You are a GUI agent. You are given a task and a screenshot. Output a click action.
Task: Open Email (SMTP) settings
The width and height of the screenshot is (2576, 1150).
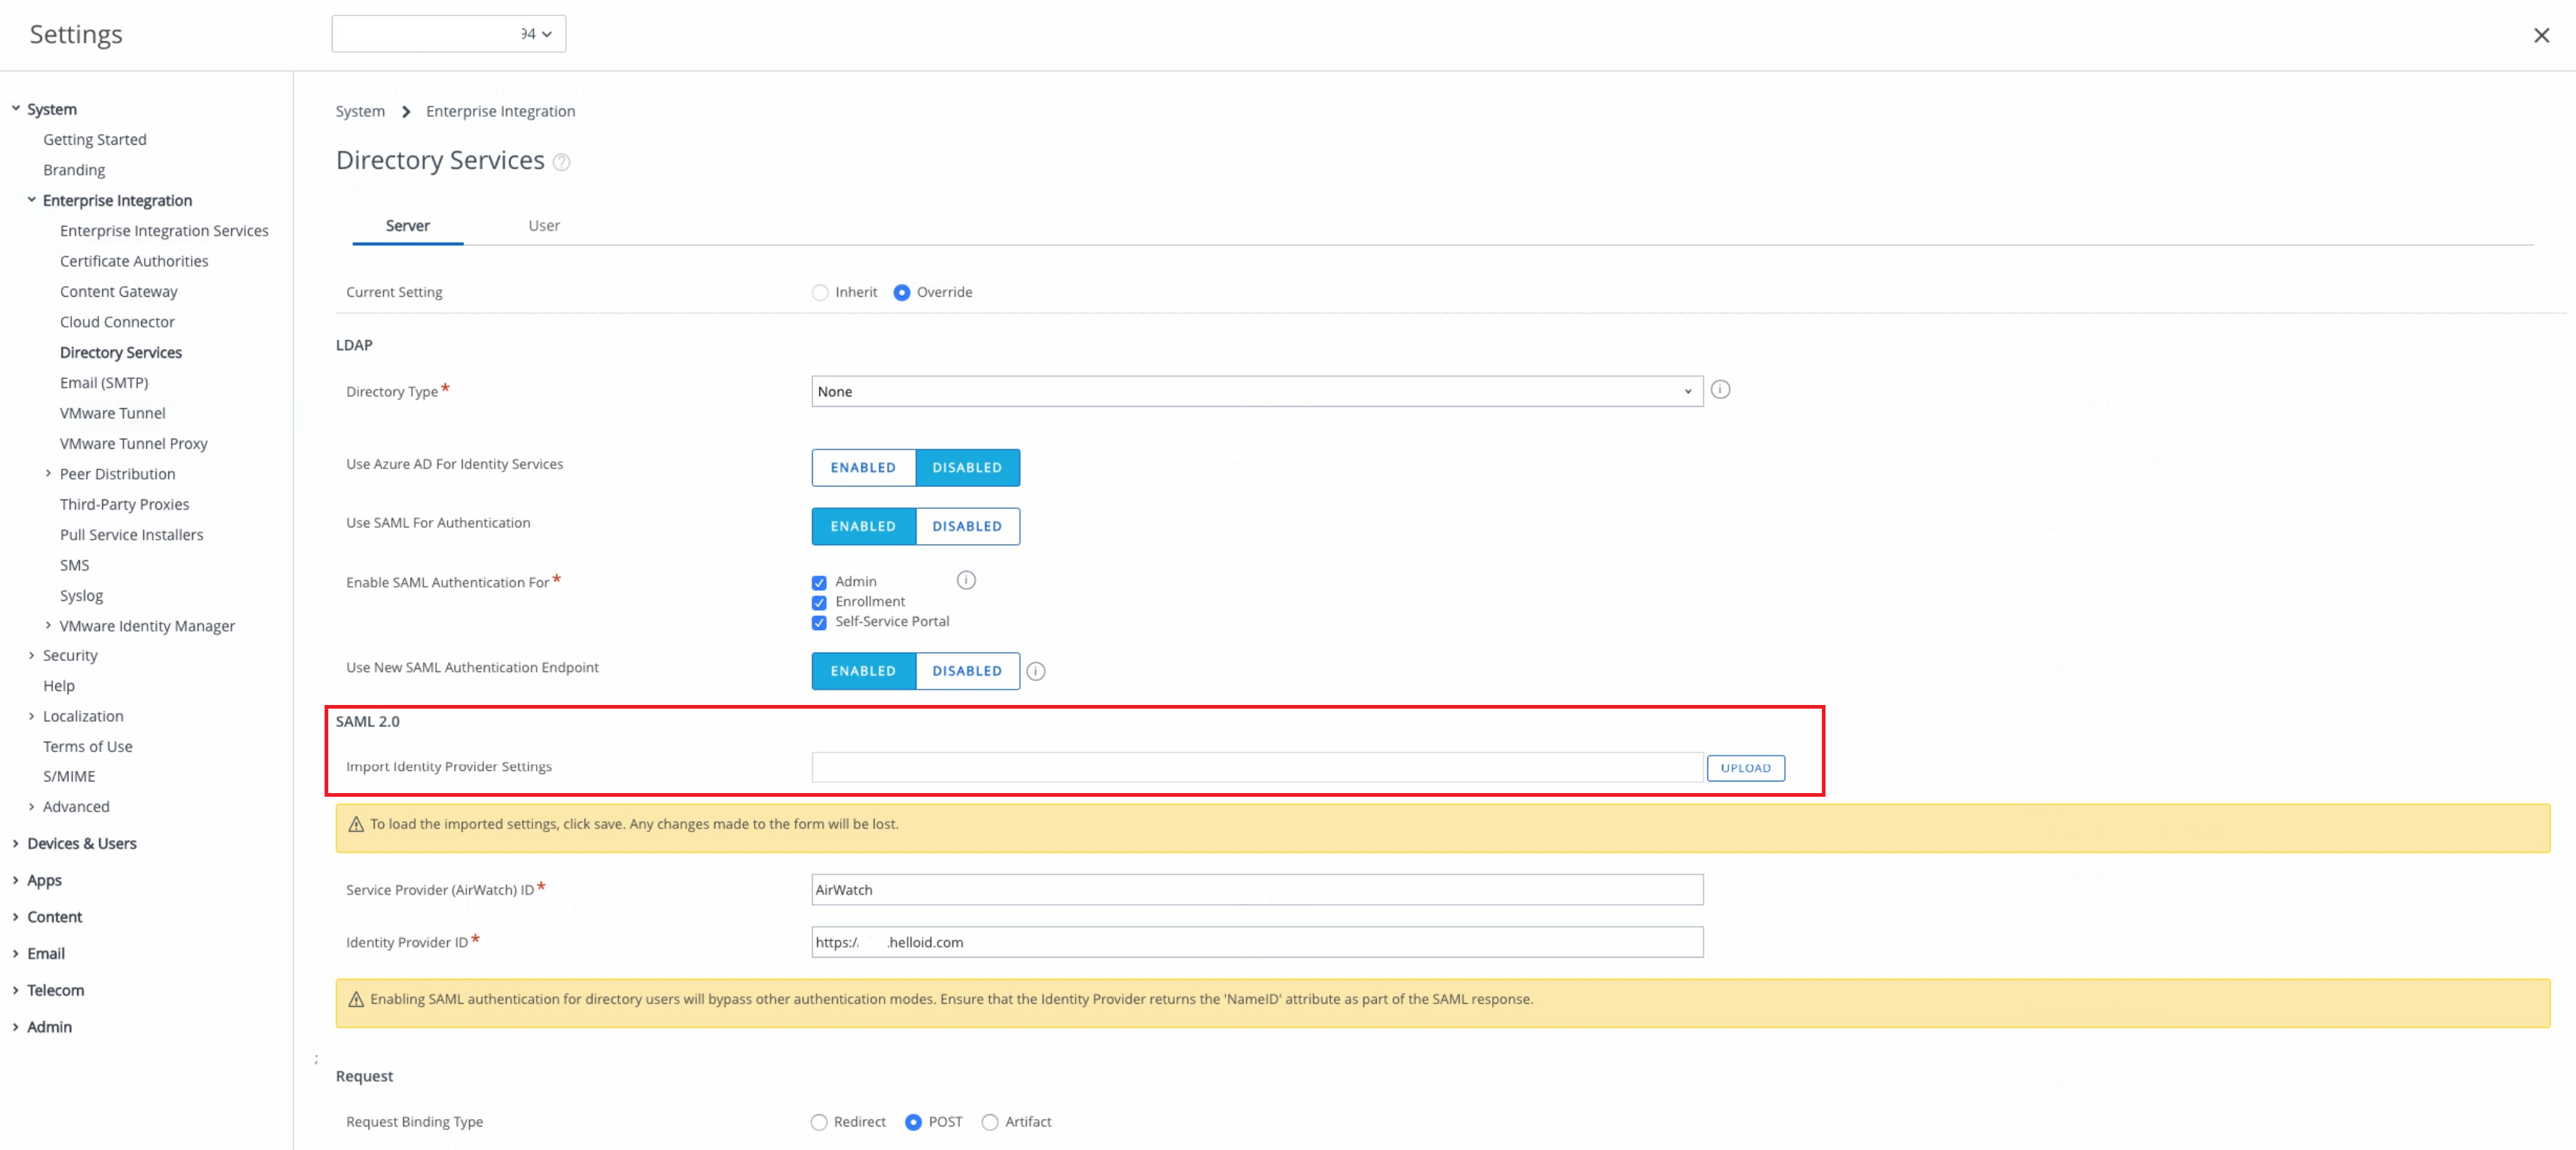point(104,383)
